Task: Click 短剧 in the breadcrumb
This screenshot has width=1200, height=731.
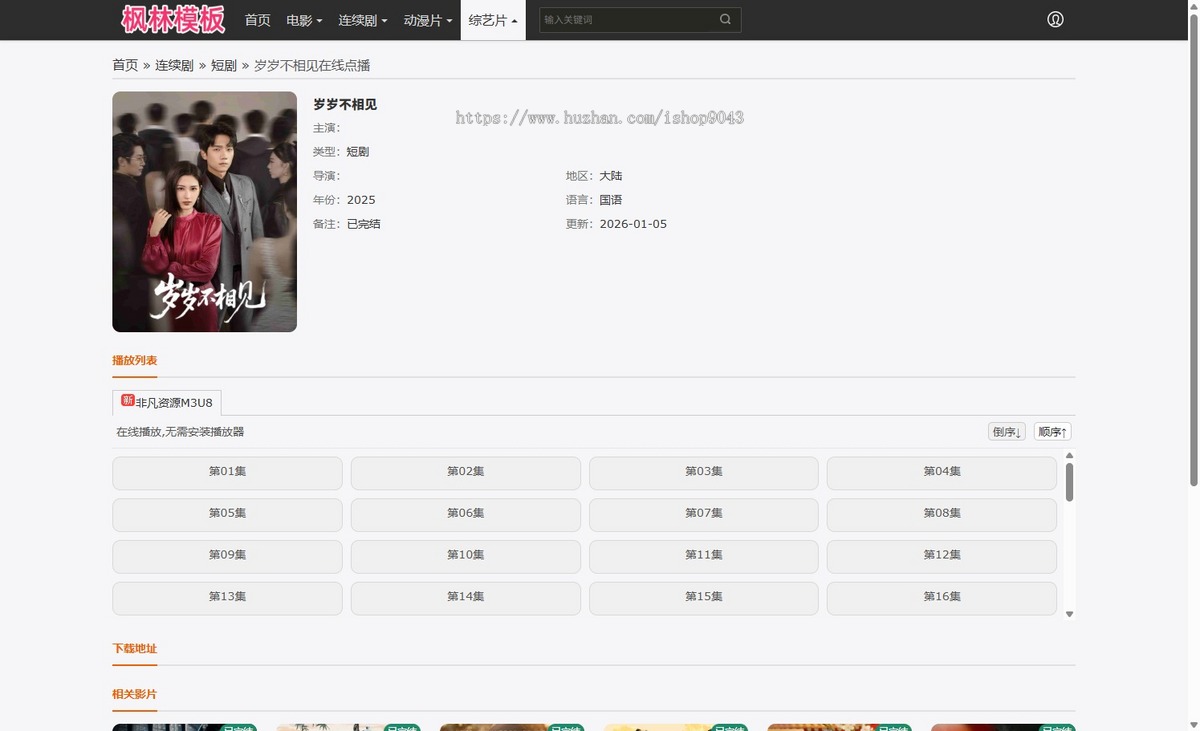Action: pos(224,65)
